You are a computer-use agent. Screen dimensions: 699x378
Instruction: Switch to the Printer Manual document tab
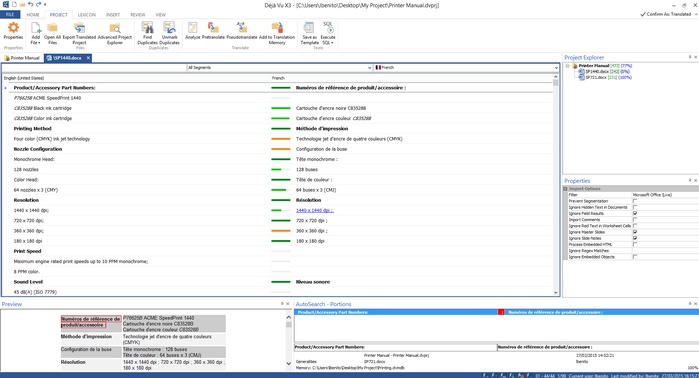pos(22,58)
